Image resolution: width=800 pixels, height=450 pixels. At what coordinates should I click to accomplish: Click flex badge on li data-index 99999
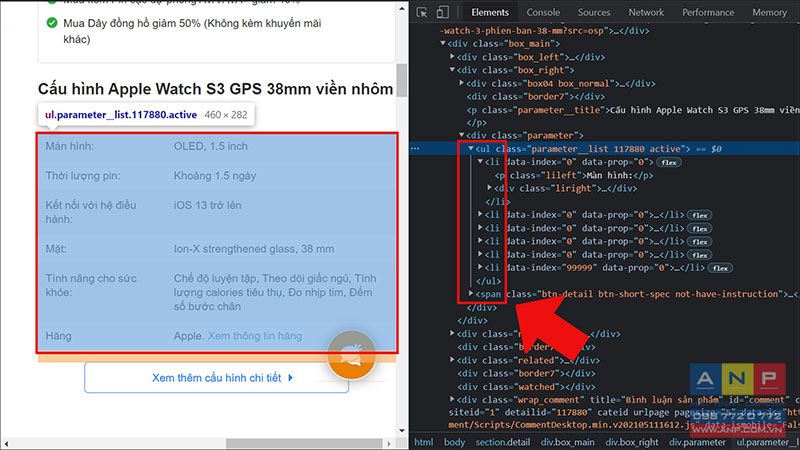click(720, 268)
